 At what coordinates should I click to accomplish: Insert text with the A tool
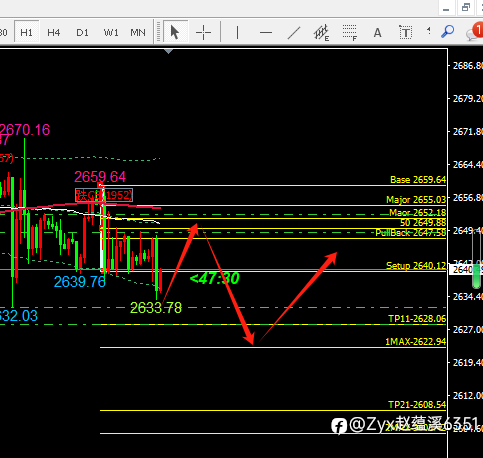tap(377, 32)
